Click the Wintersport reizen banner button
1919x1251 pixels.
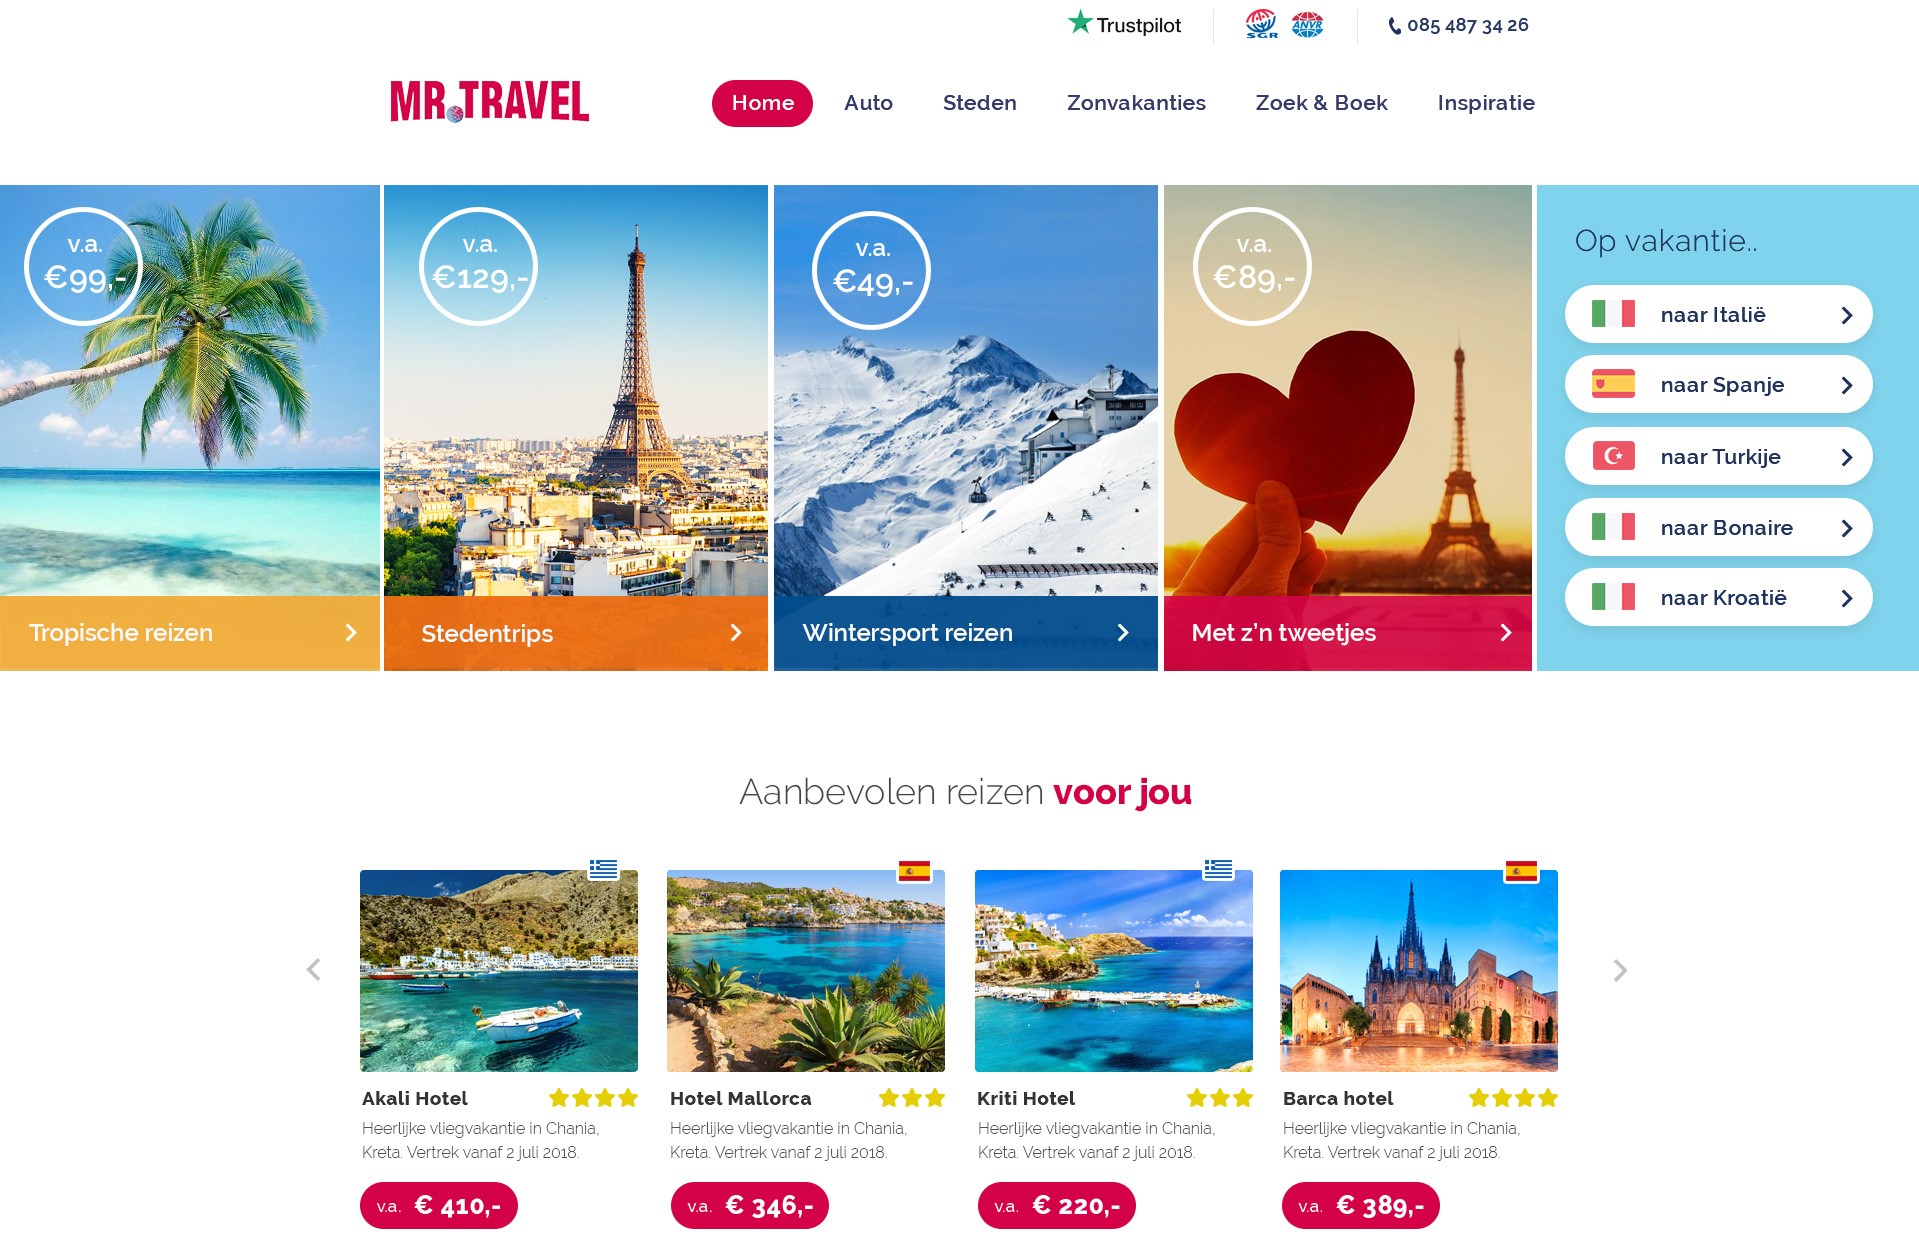click(x=966, y=633)
